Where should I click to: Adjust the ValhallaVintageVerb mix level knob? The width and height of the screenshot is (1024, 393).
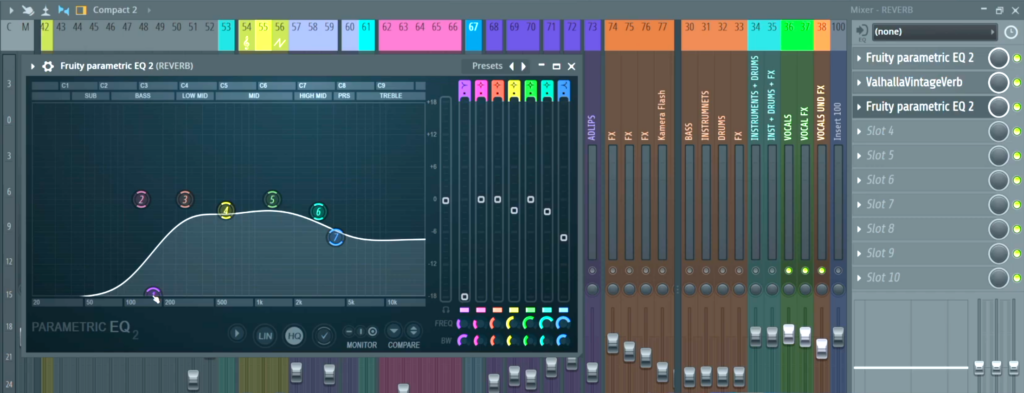(x=999, y=83)
